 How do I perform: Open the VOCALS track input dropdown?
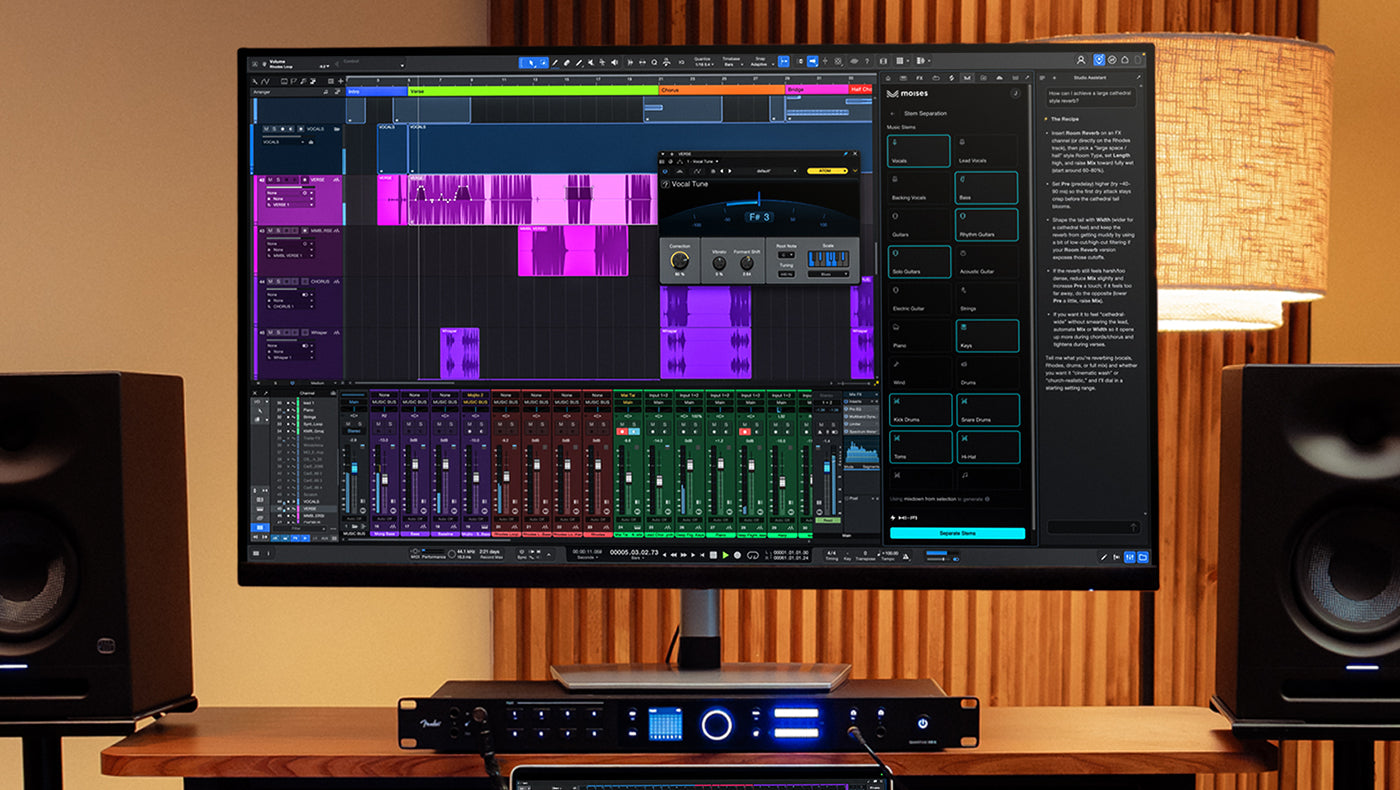click(283, 142)
